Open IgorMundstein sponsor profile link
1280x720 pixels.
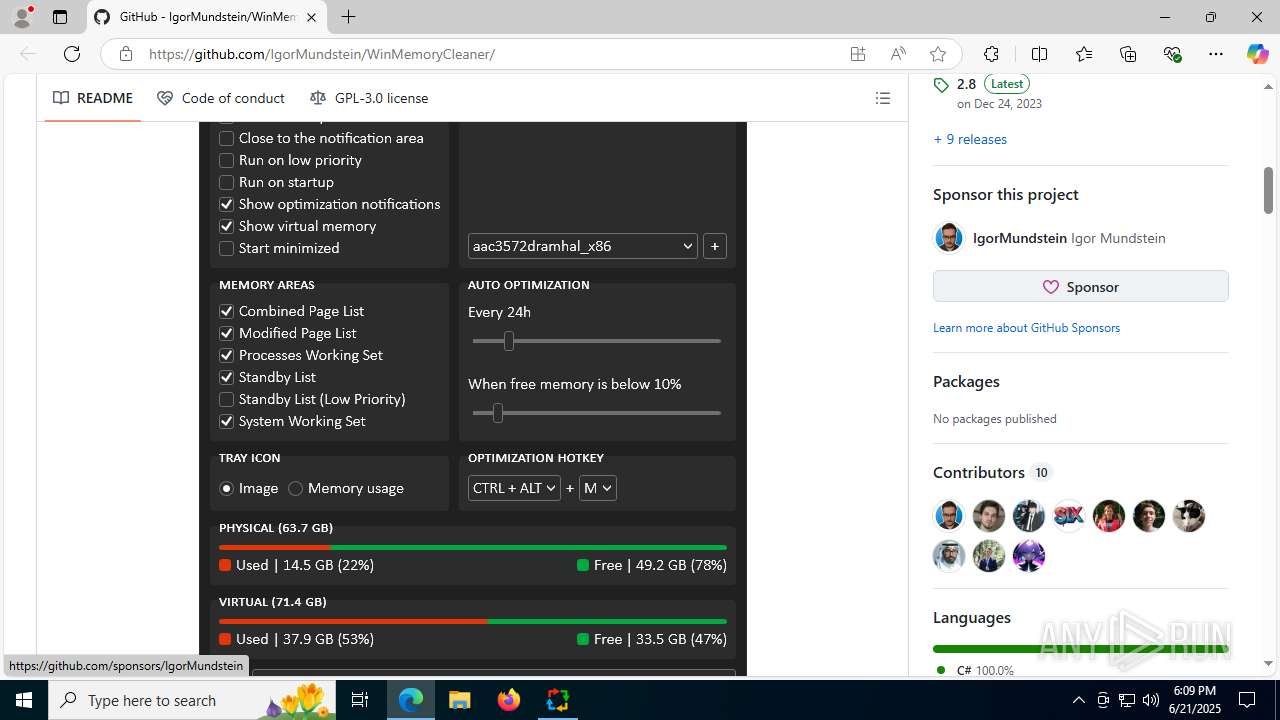[1020, 238]
